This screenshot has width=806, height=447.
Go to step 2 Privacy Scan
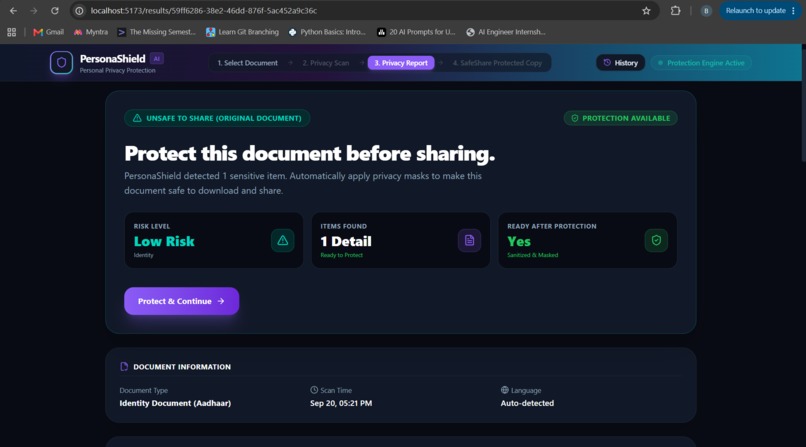325,63
